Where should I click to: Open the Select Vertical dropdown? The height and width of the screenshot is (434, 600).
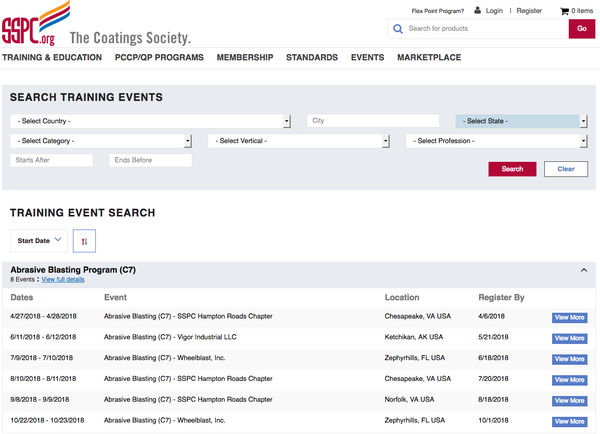pos(299,141)
